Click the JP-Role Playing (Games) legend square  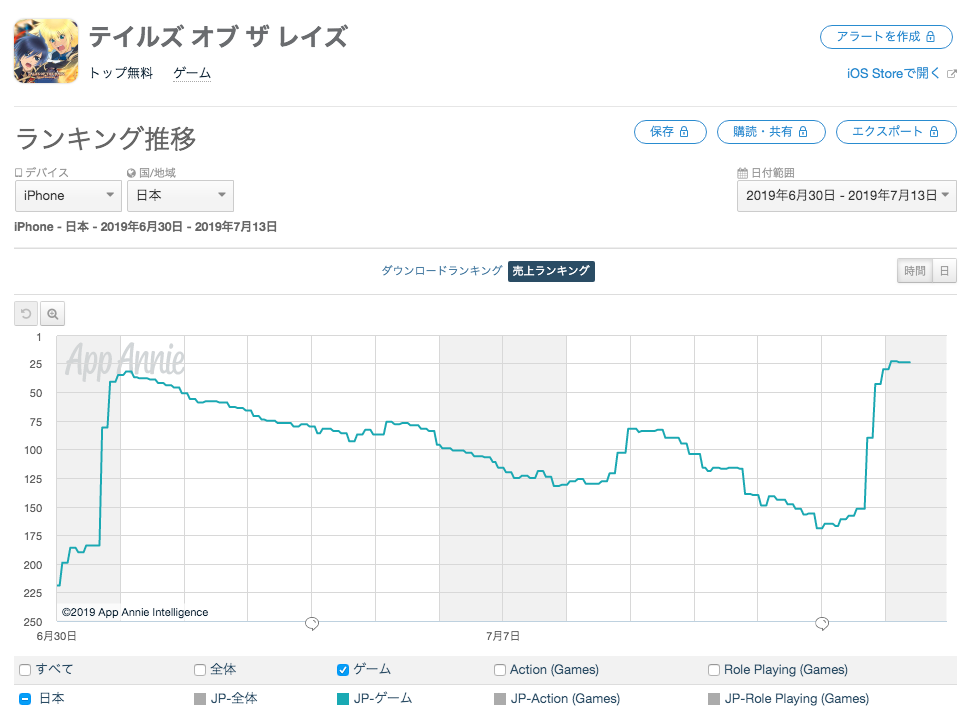tap(714, 699)
